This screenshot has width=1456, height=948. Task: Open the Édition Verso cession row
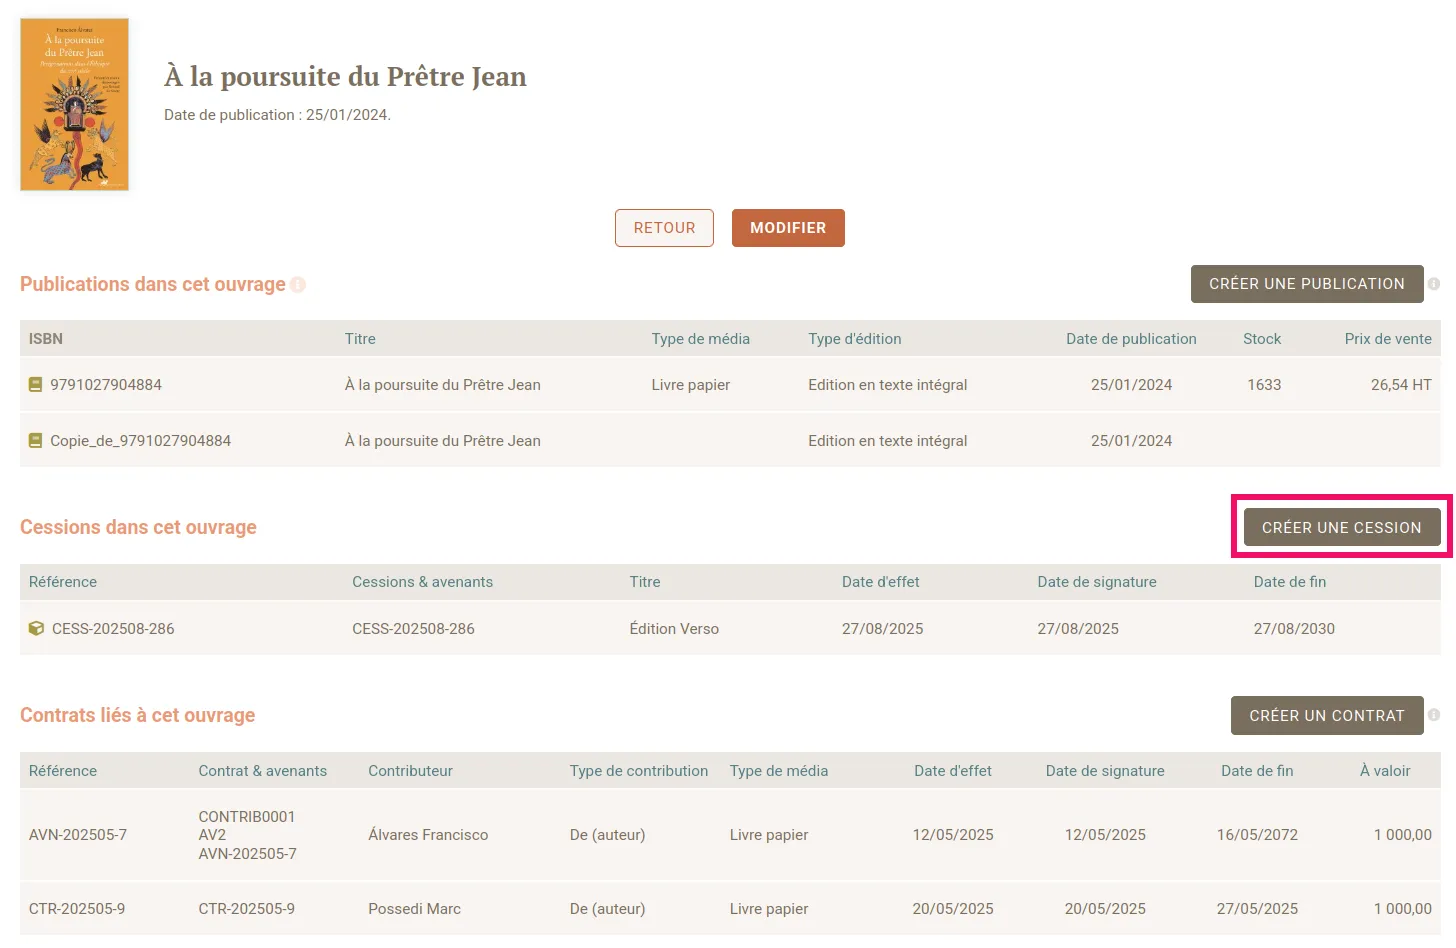[674, 629]
